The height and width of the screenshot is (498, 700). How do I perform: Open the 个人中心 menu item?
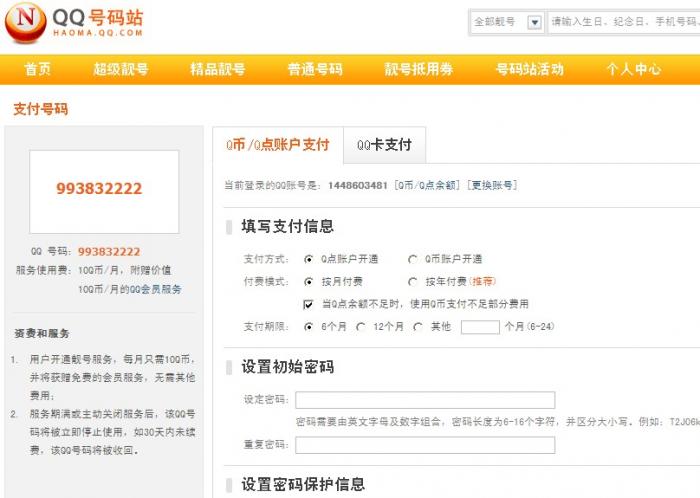point(633,69)
